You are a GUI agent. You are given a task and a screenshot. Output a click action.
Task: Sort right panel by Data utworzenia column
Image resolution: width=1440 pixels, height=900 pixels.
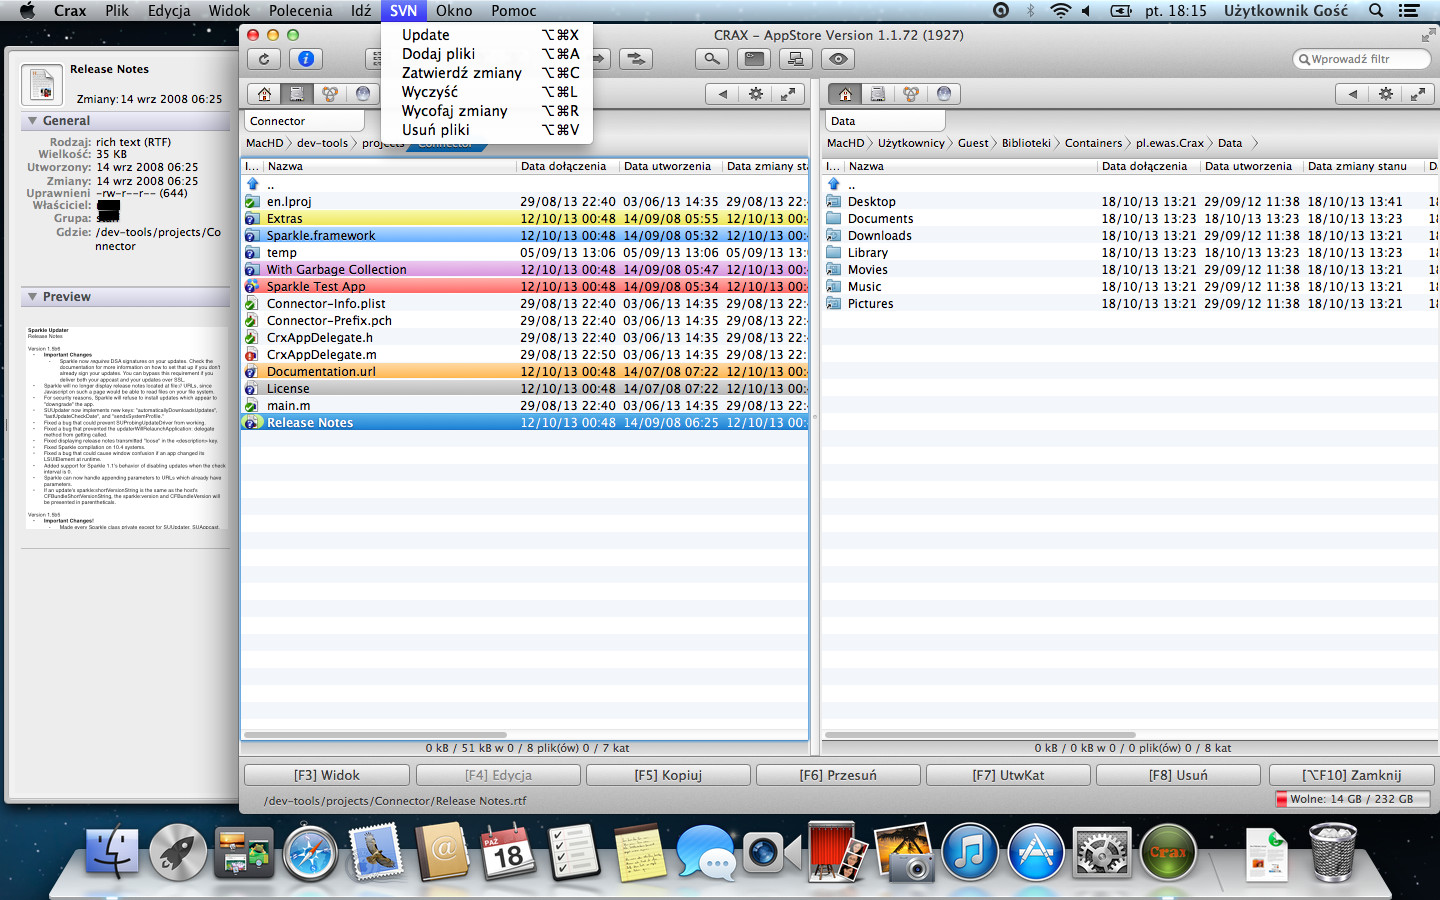point(1251,166)
